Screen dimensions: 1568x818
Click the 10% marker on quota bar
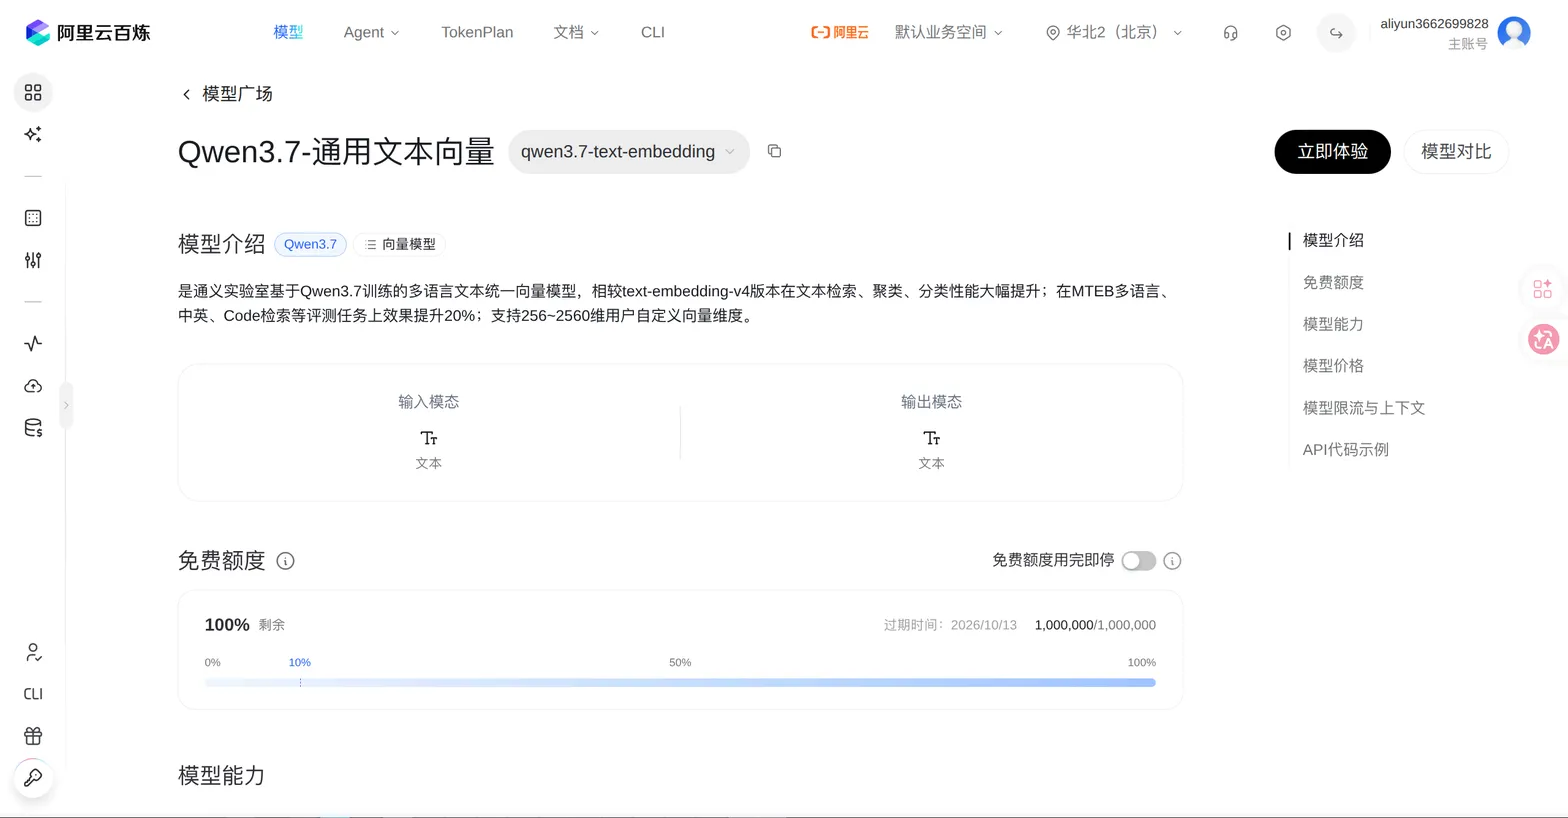pos(300,663)
